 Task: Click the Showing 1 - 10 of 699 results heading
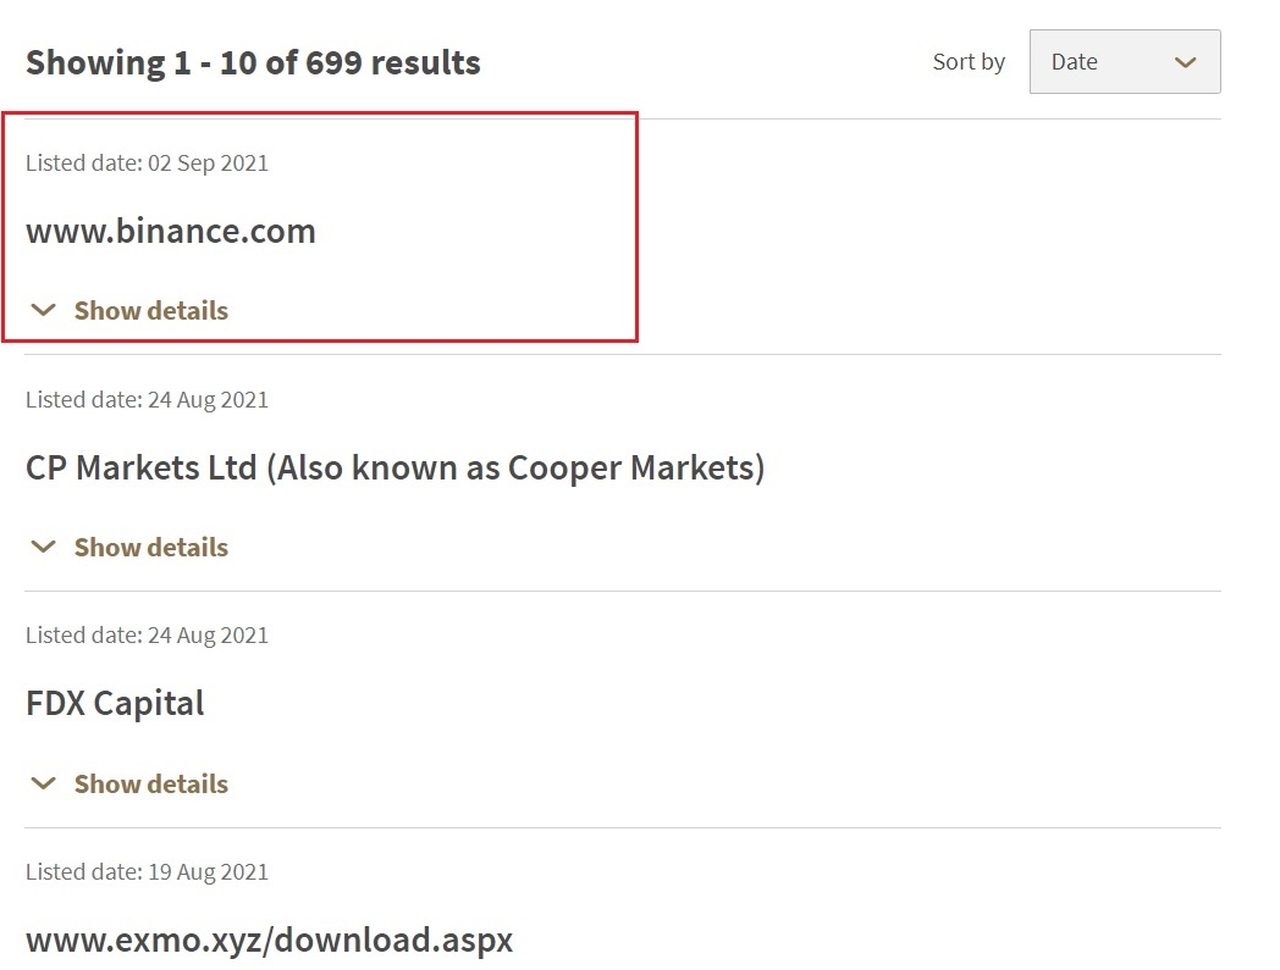tap(253, 63)
